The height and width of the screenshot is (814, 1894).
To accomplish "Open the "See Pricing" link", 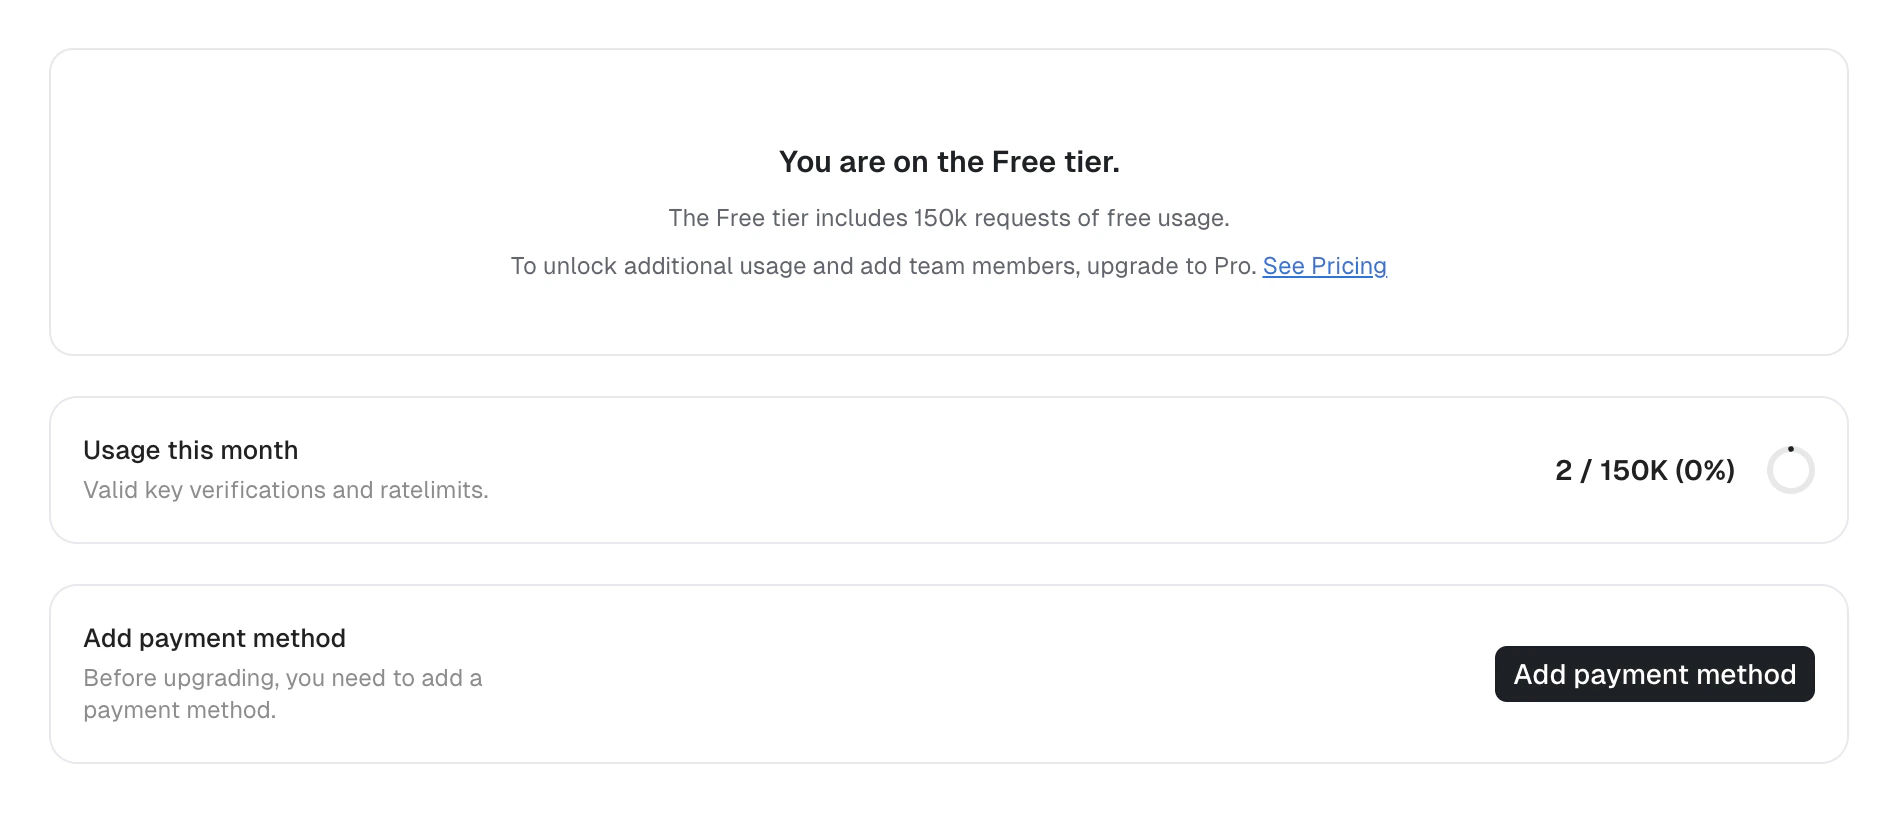I will click(x=1324, y=266).
